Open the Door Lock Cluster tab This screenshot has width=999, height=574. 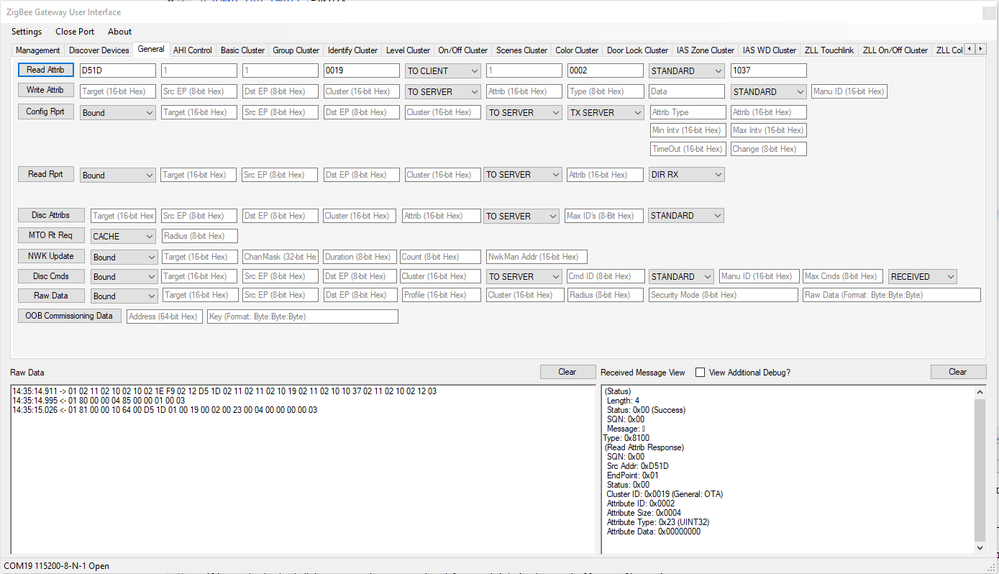point(637,50)
